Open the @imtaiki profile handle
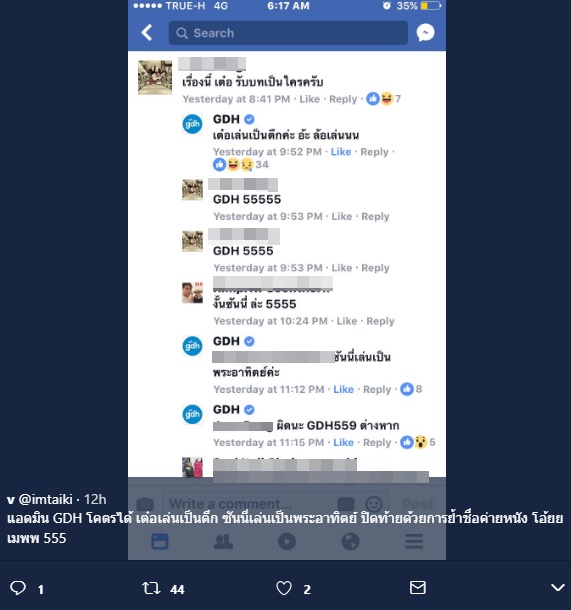The image size is (571, 610). pyautogui.click(x=46, y=499)
